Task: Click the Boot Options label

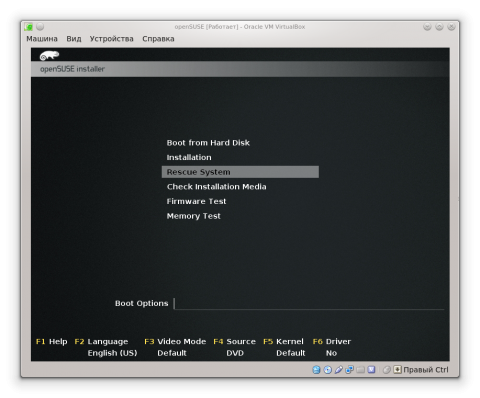Action: pos(142,303)
